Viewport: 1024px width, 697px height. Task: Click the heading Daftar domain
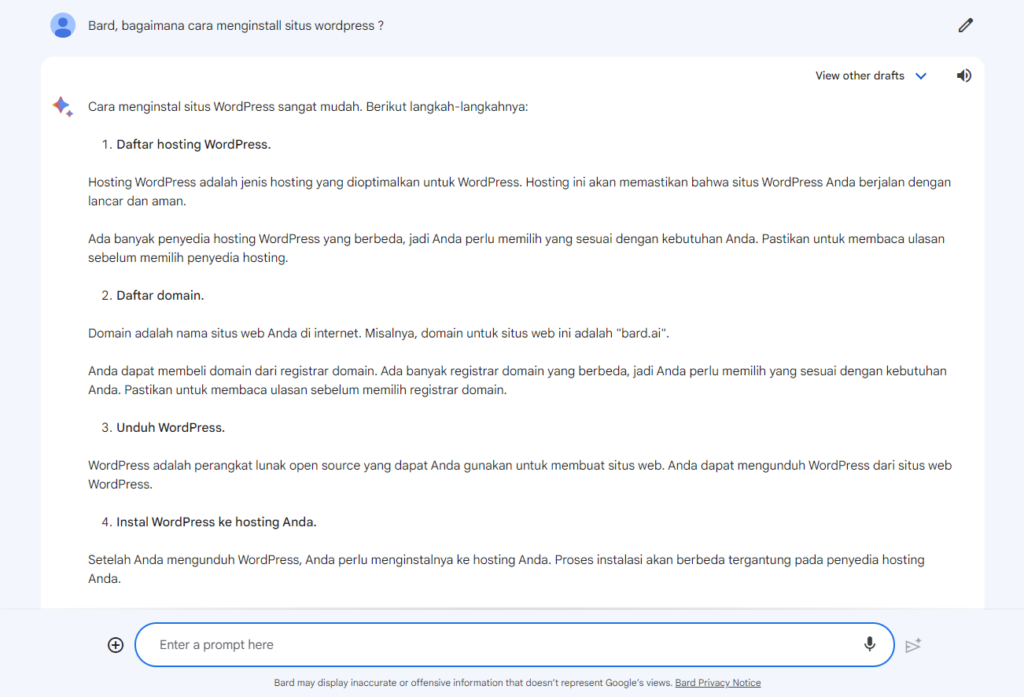[x=160, y=295]
